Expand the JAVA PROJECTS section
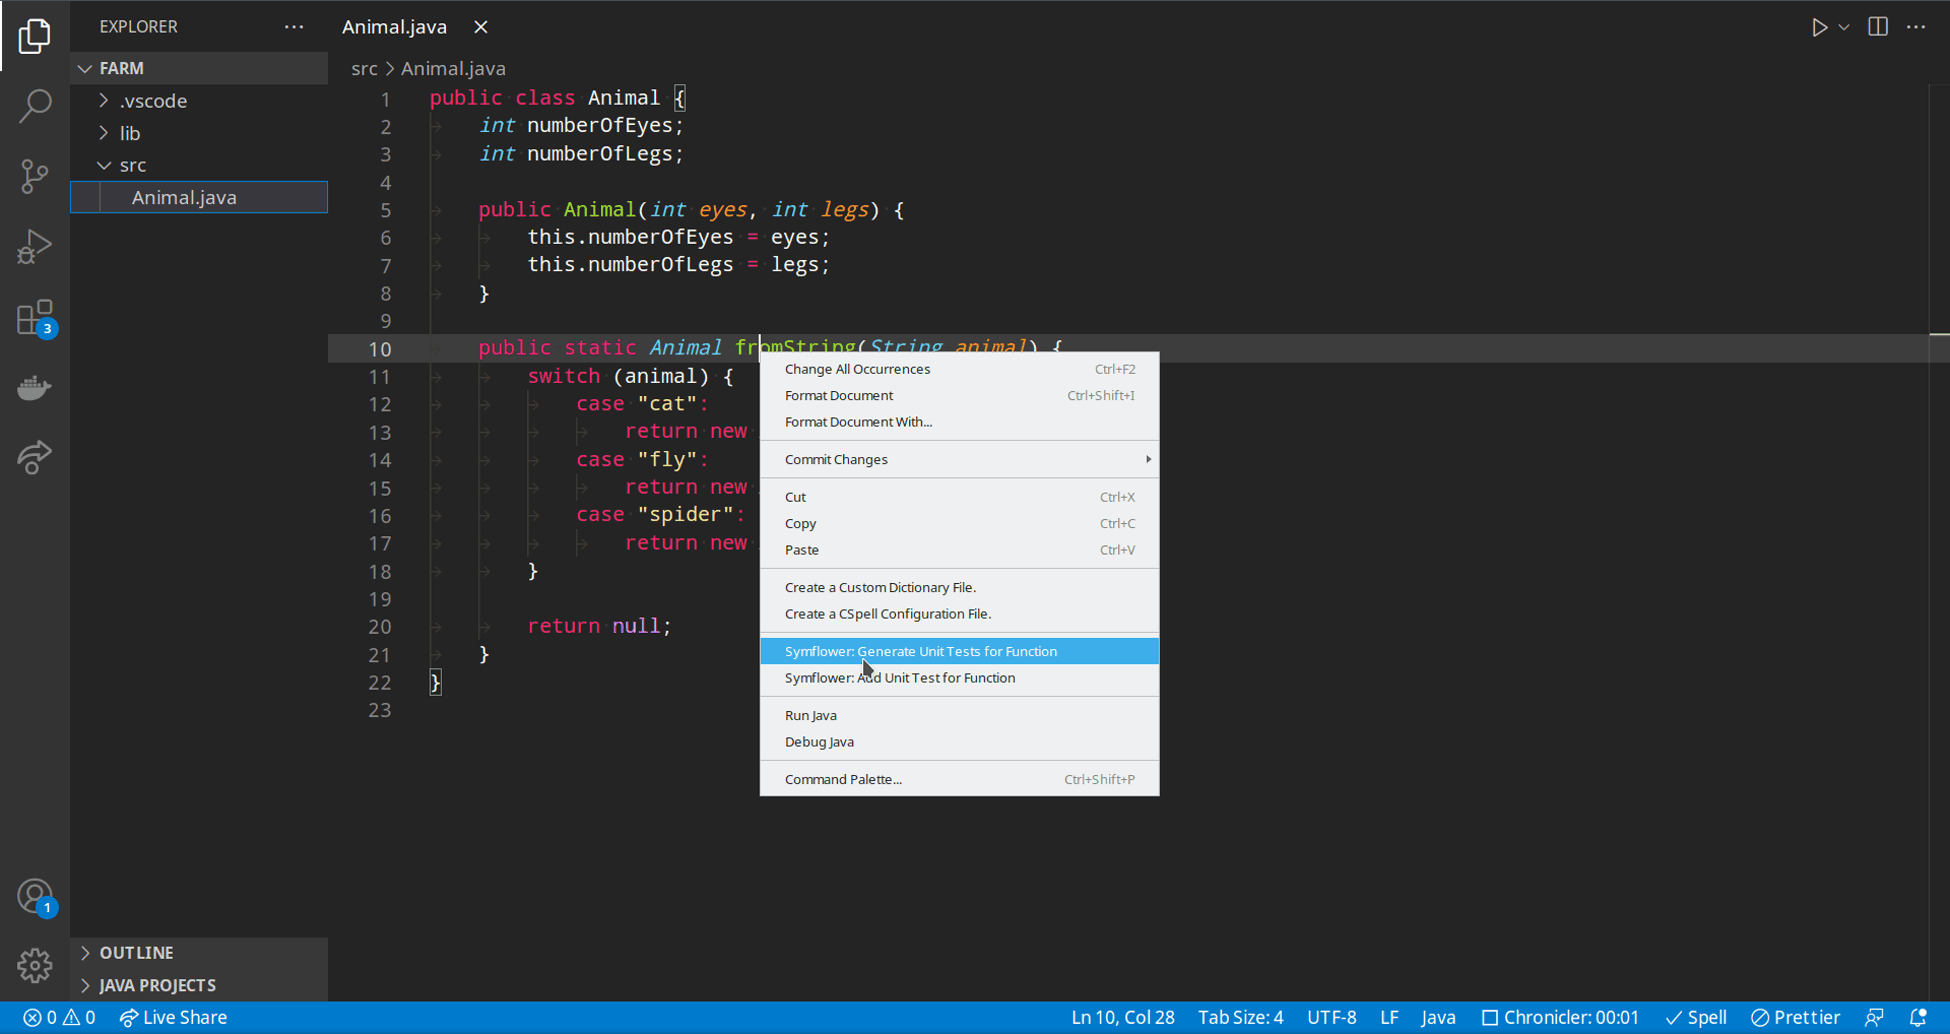1950x1034 pixels. coord(199,985)
